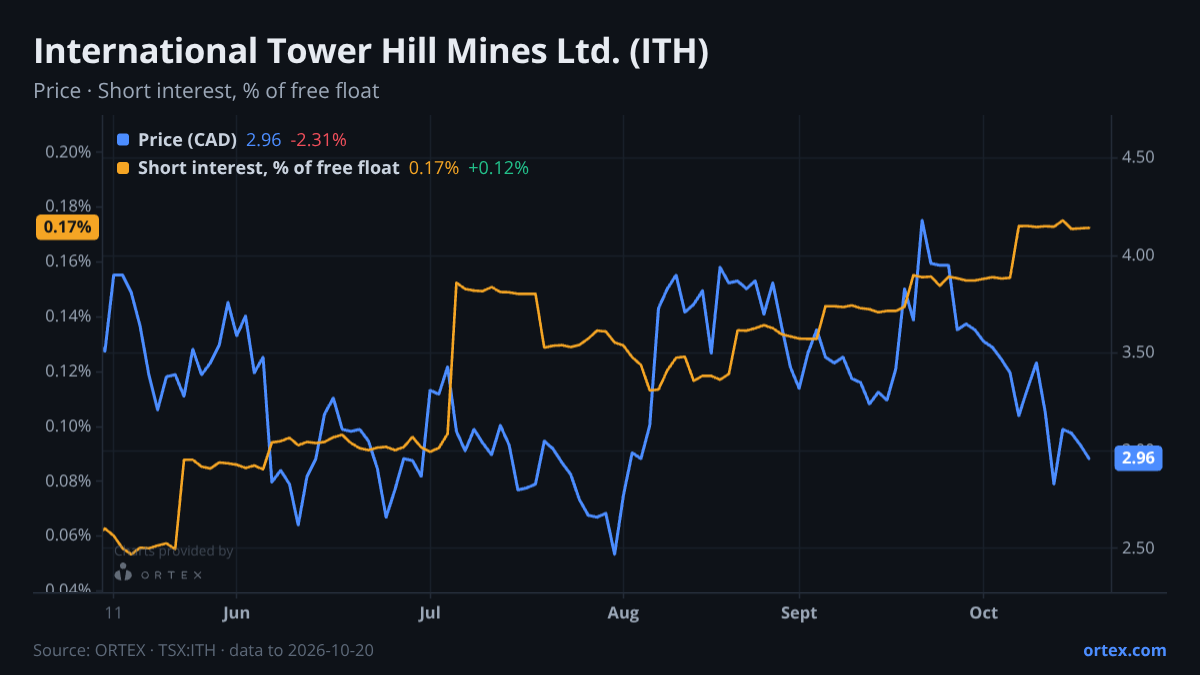Click the 0.17% short interest value in the legend
The width and height of the screenshot is (1200, 675).
[x=434, y=168]
